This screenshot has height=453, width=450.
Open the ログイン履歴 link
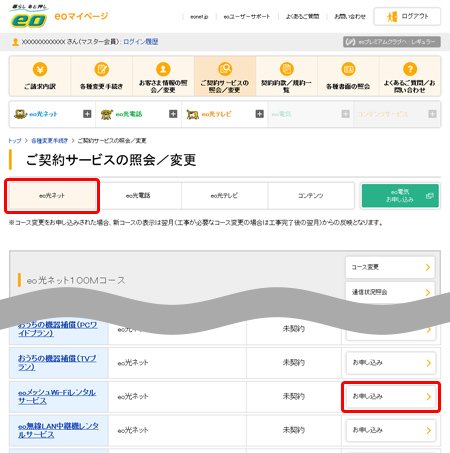click(140, 42)
